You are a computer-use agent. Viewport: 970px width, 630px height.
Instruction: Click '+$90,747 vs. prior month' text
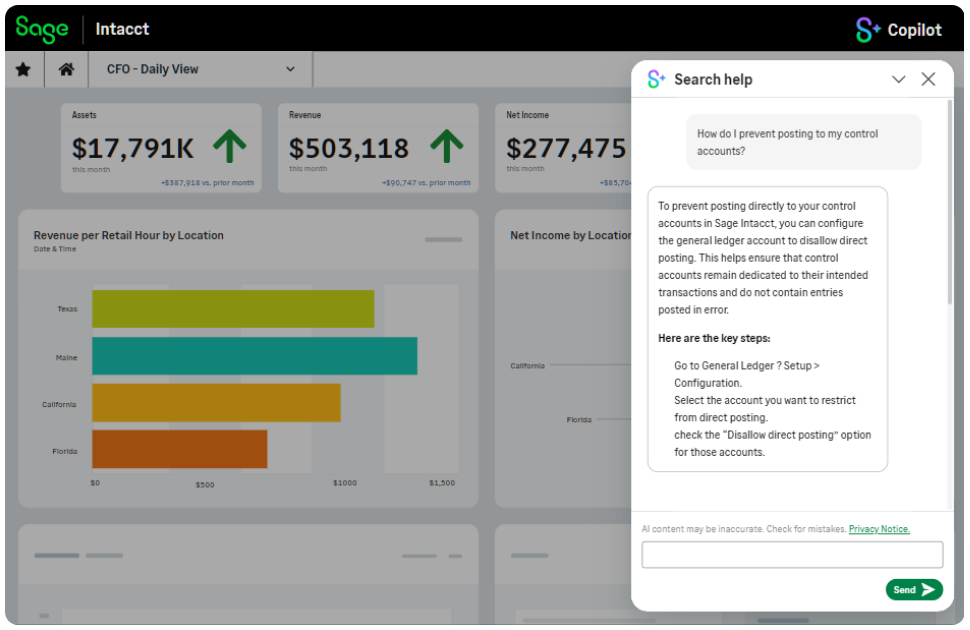426,183
